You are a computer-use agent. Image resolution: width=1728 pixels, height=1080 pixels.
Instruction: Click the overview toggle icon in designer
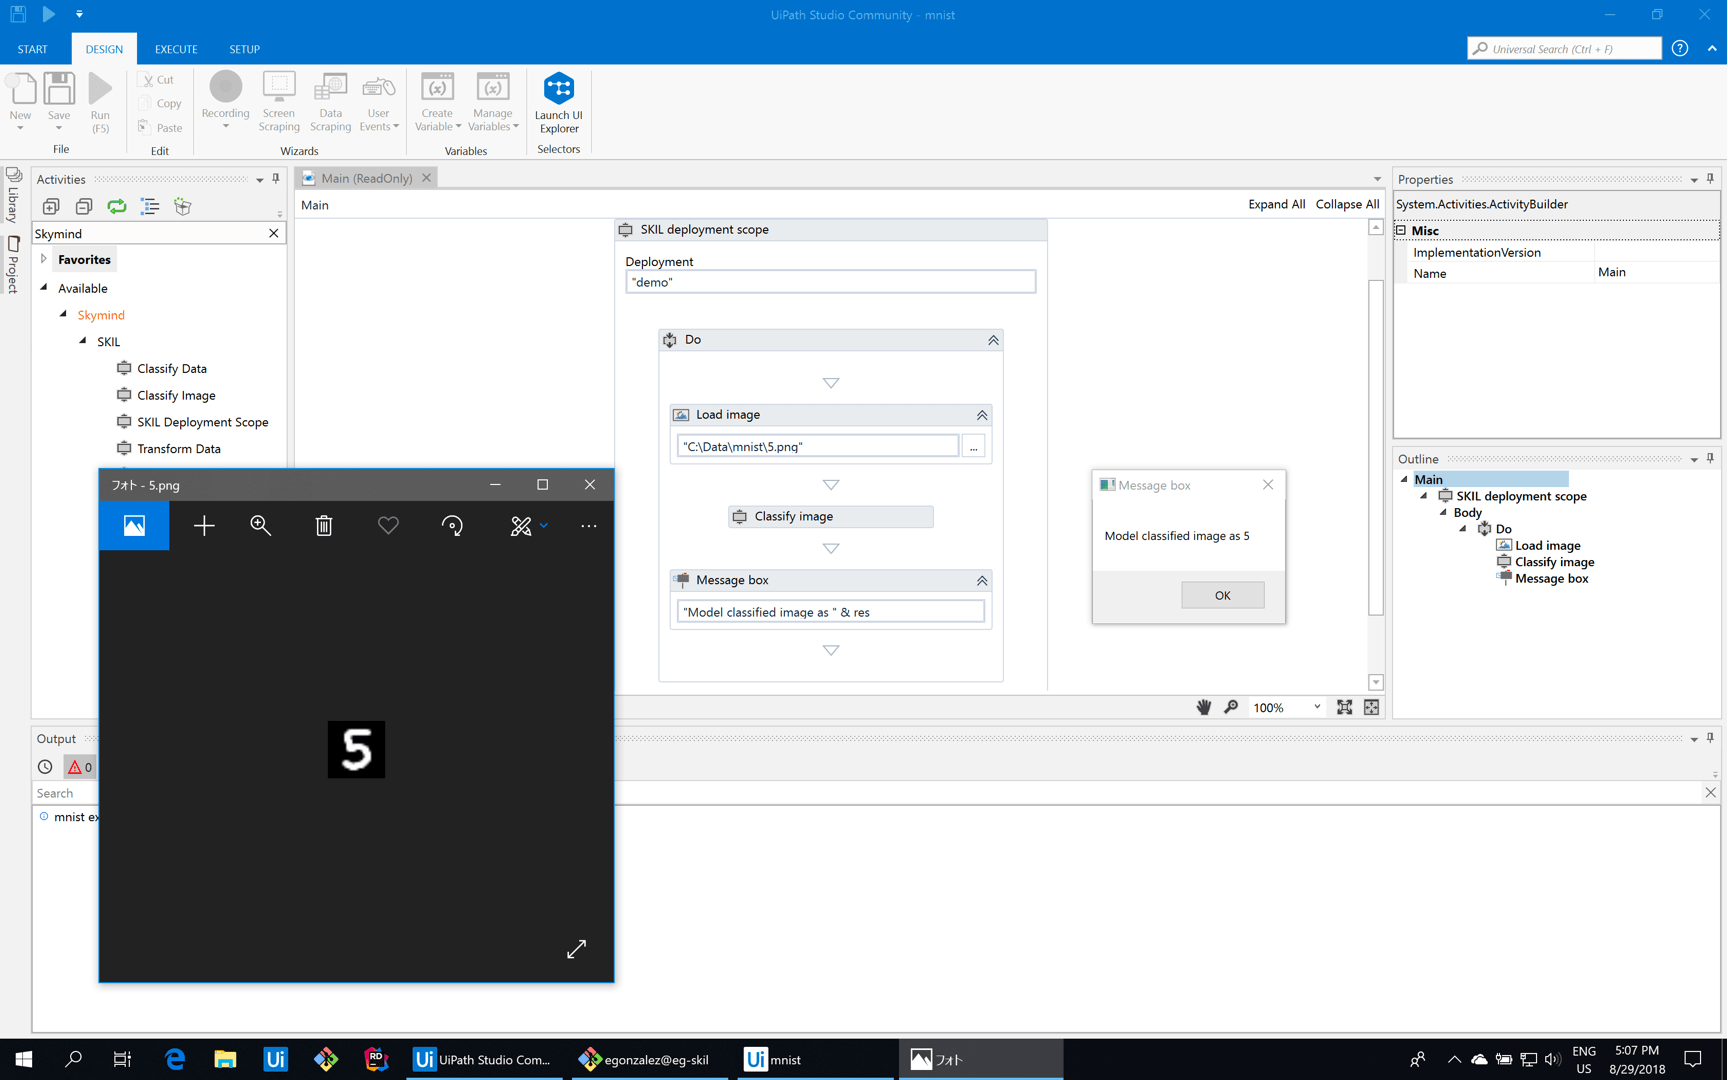tap(1372, 707)
